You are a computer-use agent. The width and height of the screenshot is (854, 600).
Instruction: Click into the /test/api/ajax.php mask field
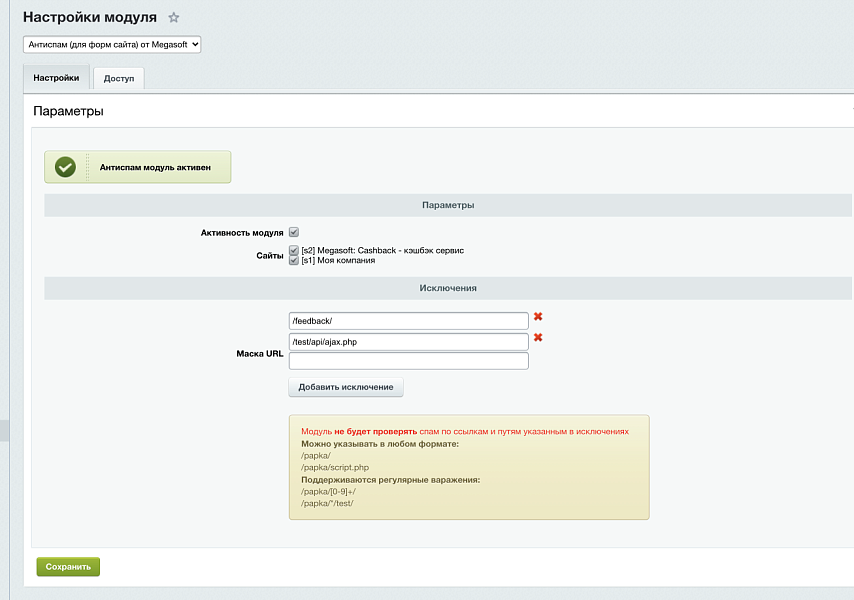coord(408,342)
